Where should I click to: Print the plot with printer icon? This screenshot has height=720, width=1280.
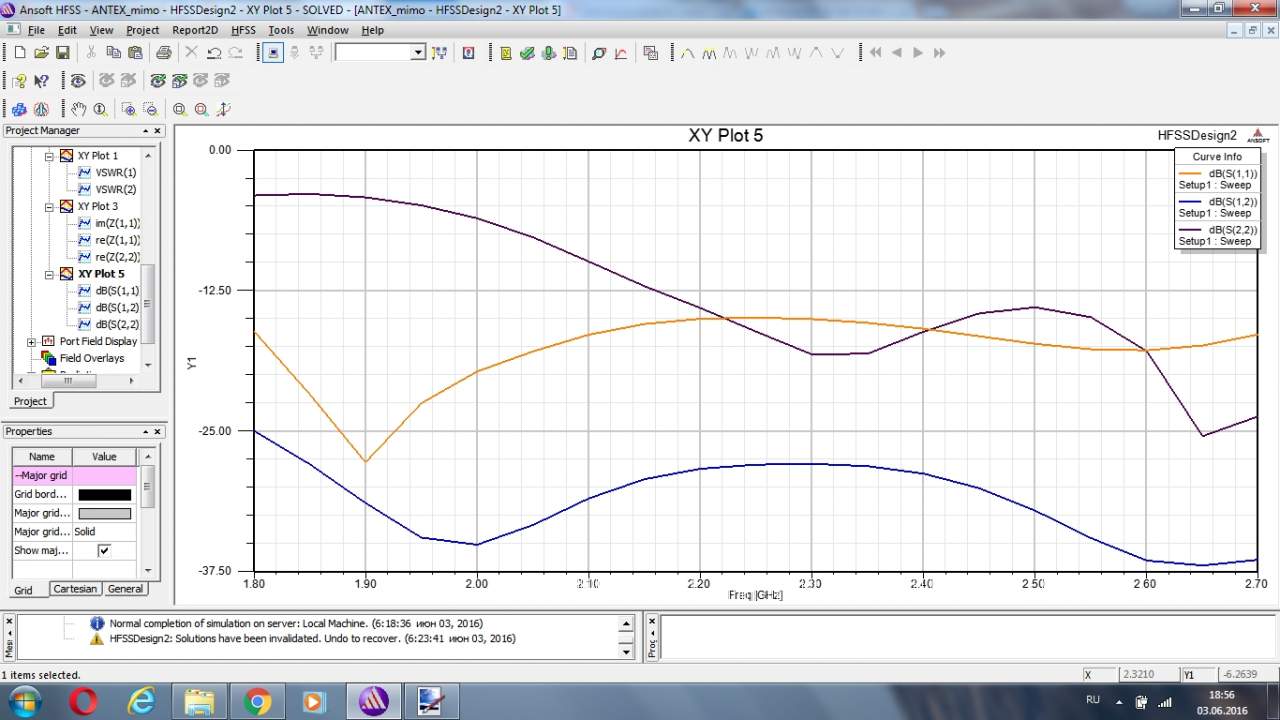(x=163, y=53)
